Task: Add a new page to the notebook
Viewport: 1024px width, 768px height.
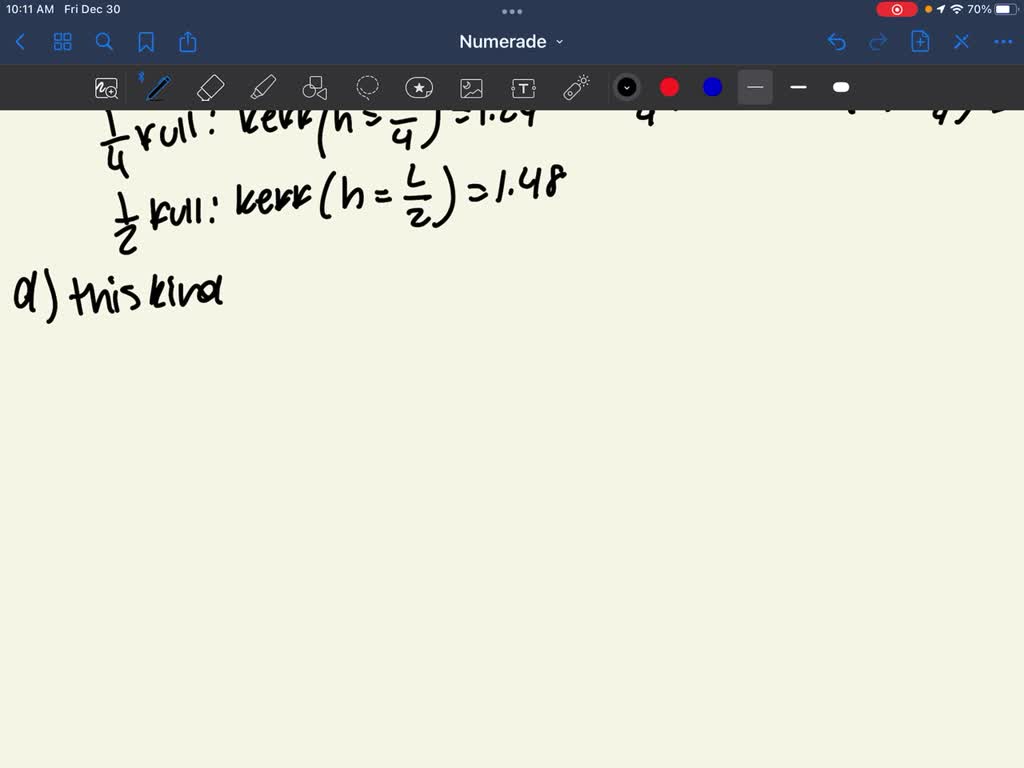Action: pos(920,42)
